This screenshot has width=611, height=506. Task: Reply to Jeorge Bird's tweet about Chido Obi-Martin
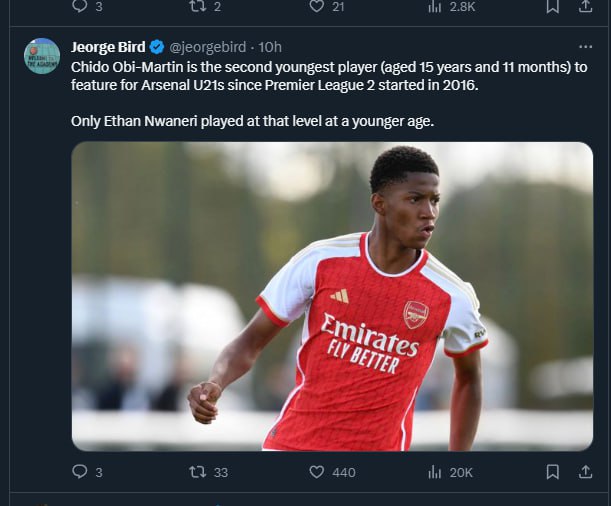click(x=79, y=472)
